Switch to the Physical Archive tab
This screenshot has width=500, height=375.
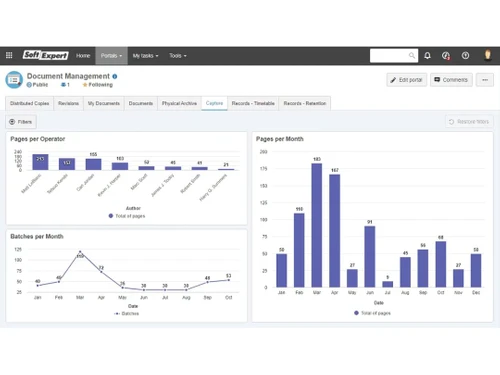[179, 103]
